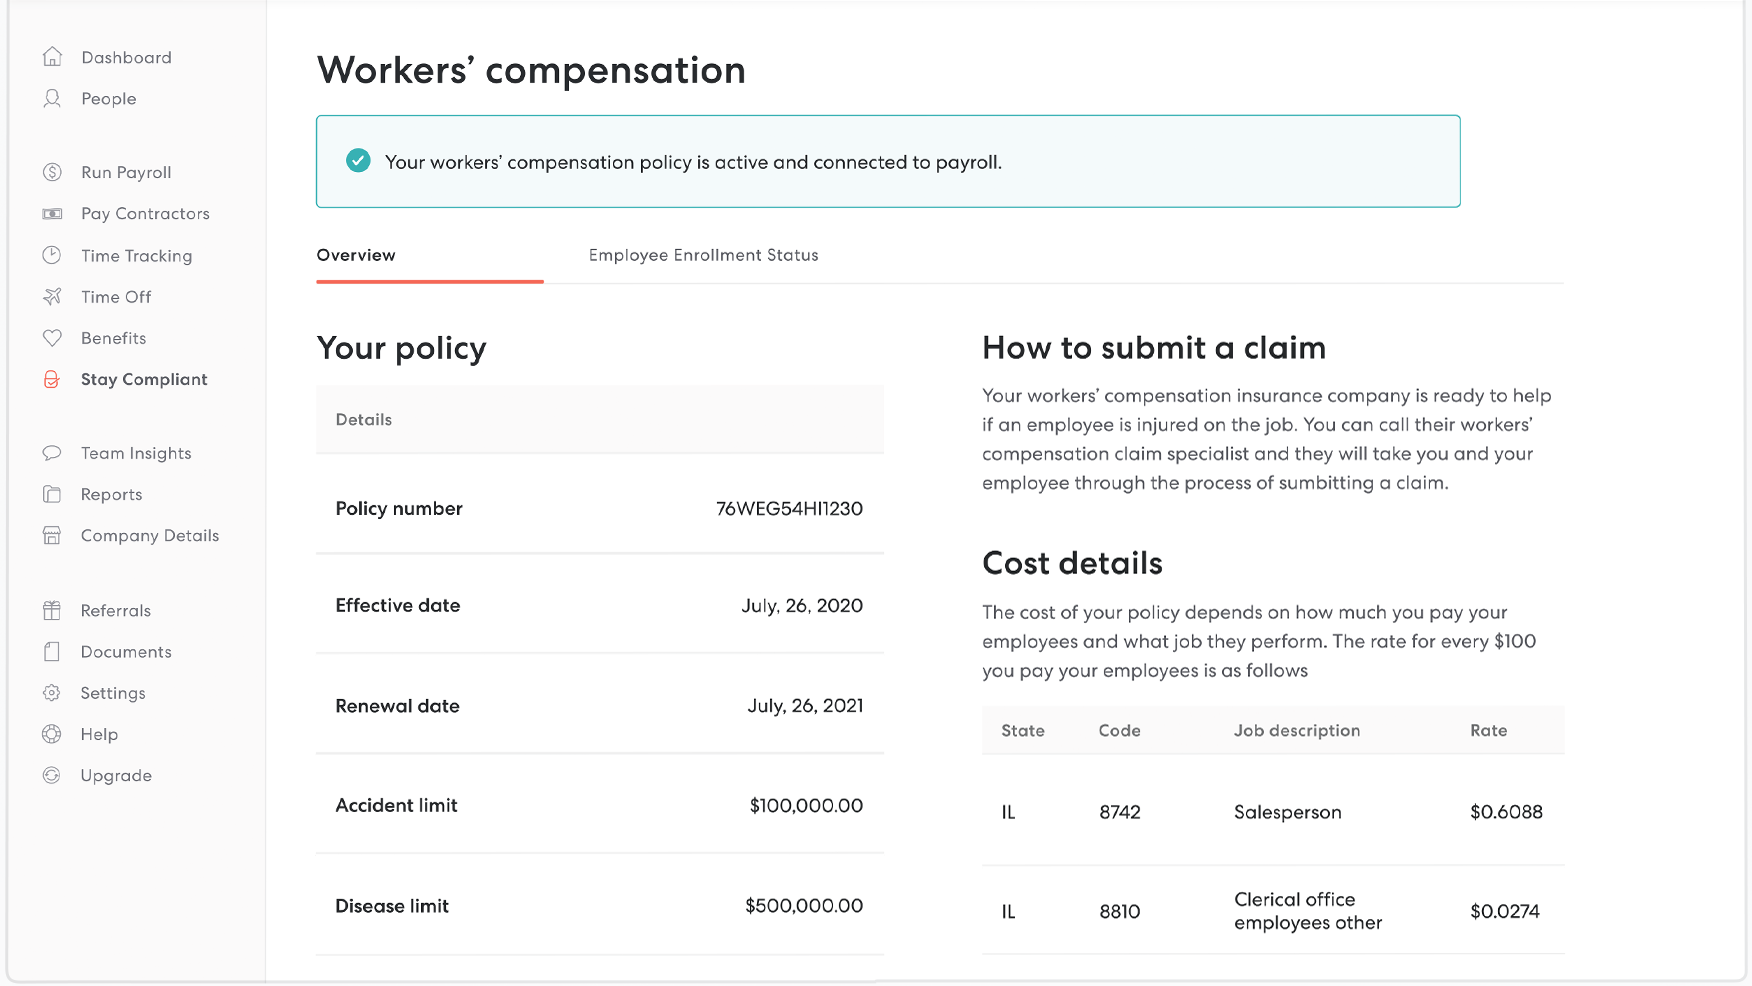Open Benefits using the heart icon
Screen dimensions: 1752x986
(54, 338)
